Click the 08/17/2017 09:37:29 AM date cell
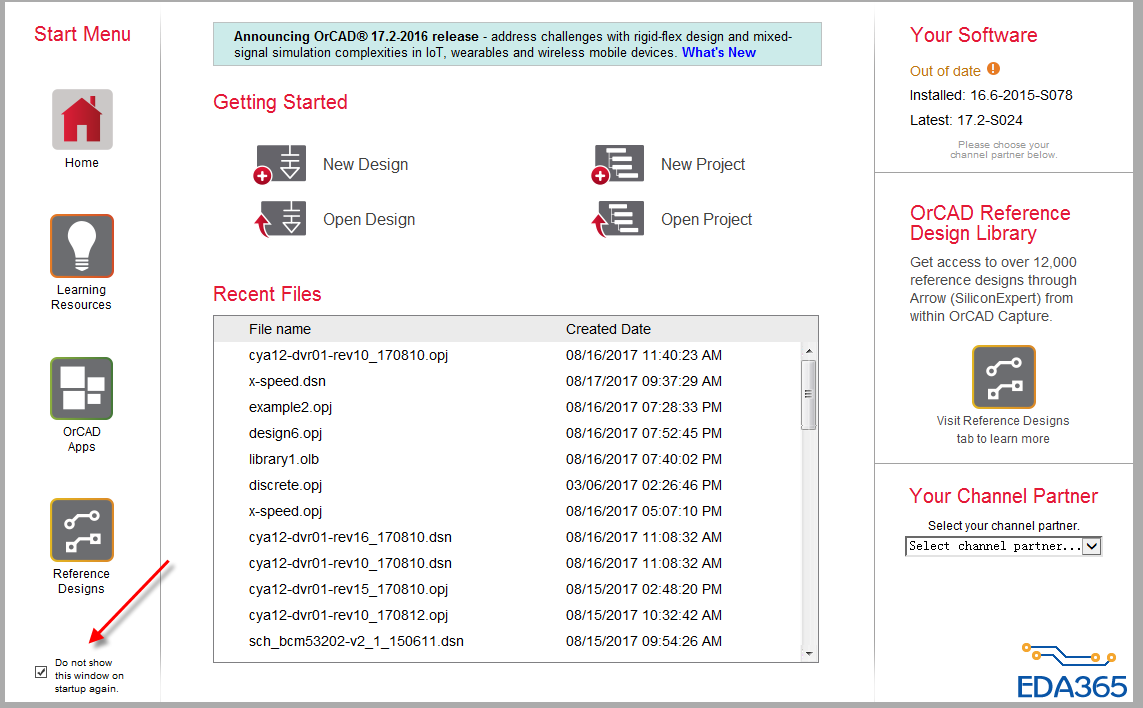 644,381
